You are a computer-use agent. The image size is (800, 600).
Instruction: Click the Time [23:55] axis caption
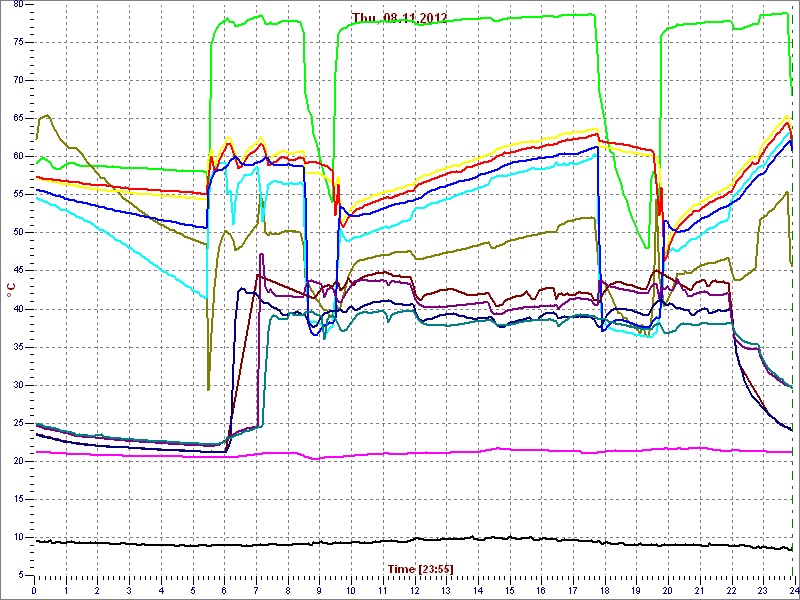420,568
